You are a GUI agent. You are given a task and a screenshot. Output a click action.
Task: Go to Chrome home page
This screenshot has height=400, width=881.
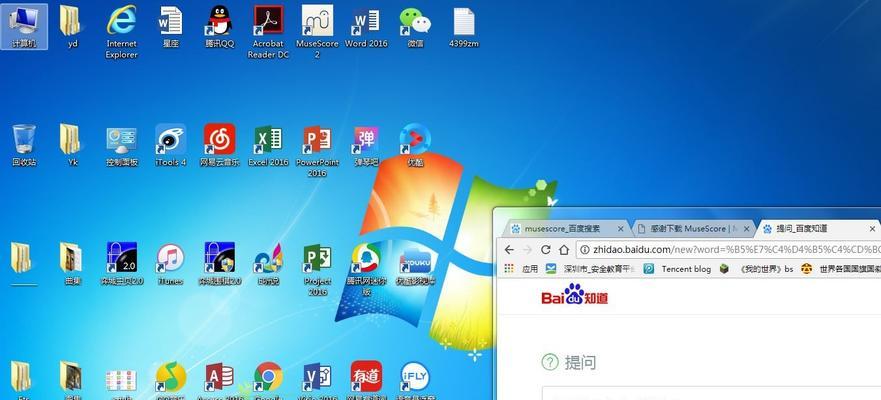pos(564,249)
